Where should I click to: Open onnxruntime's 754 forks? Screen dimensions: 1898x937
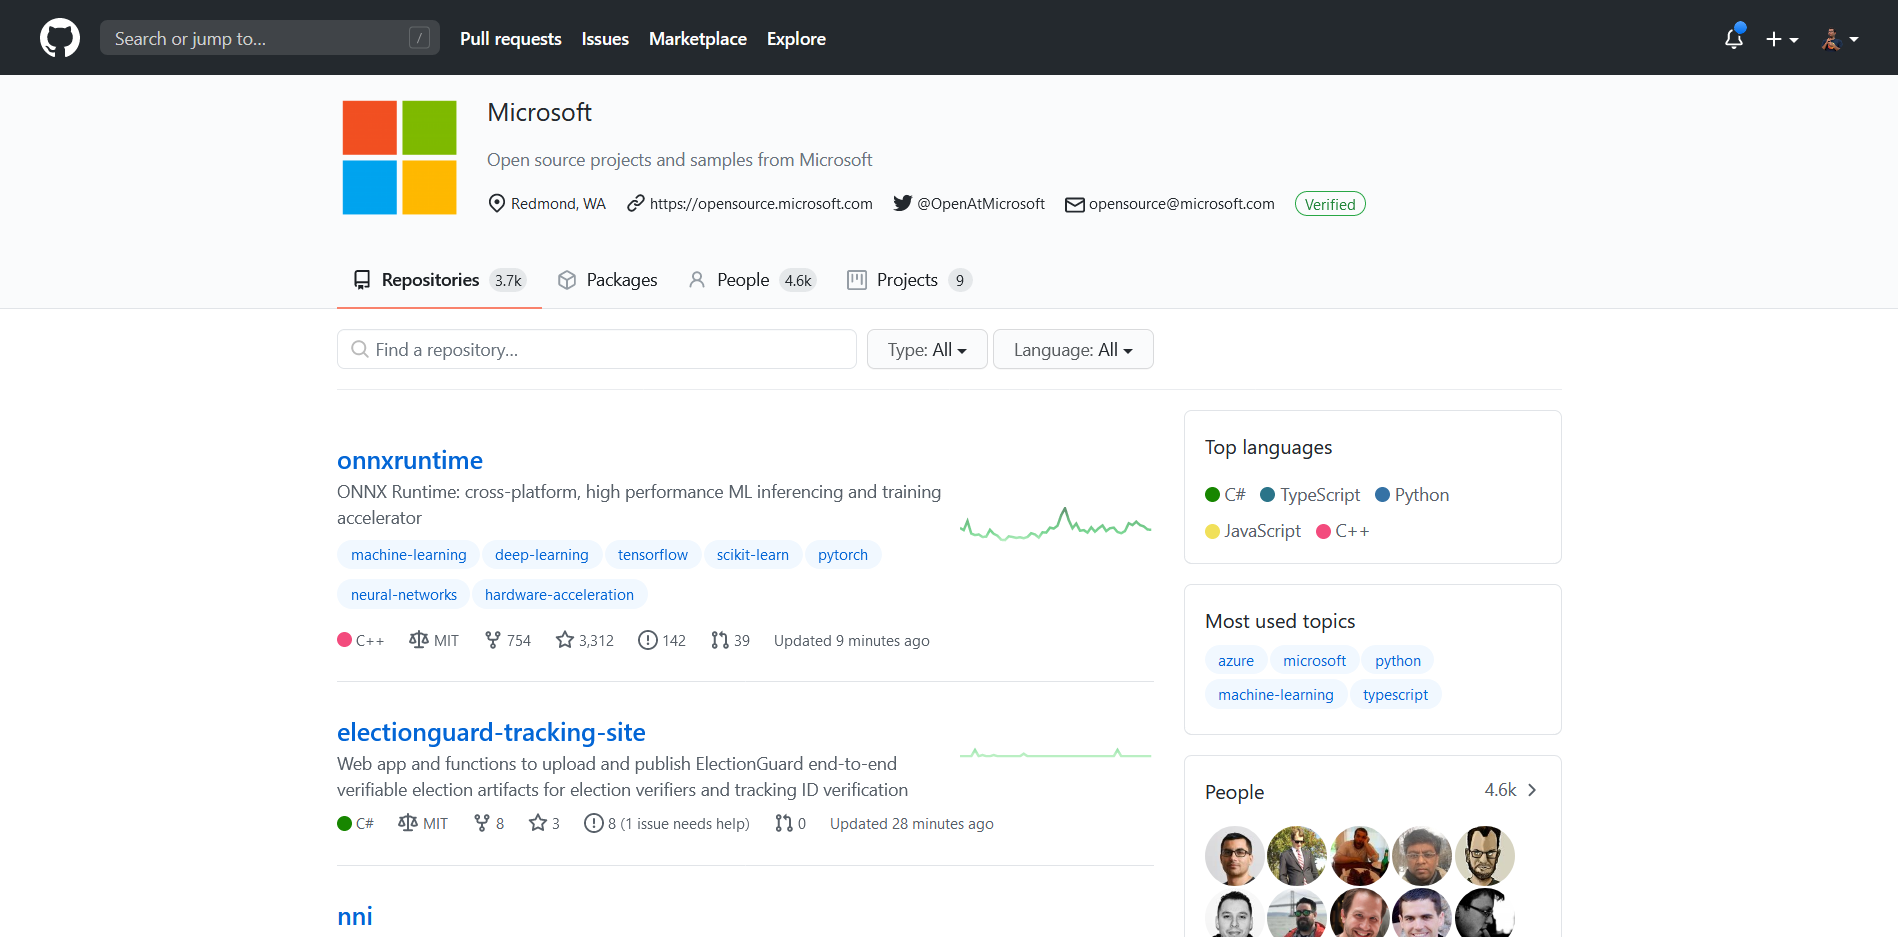click(x=508, y=640)
